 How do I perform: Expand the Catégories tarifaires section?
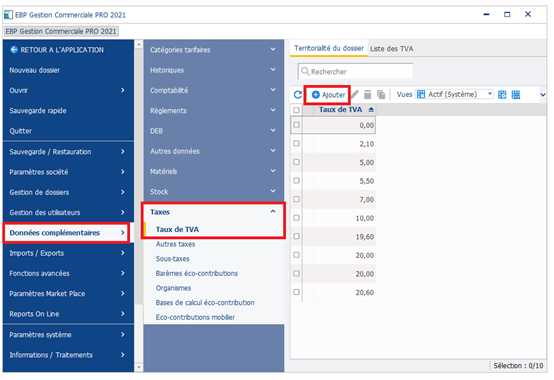coord(213,50)
